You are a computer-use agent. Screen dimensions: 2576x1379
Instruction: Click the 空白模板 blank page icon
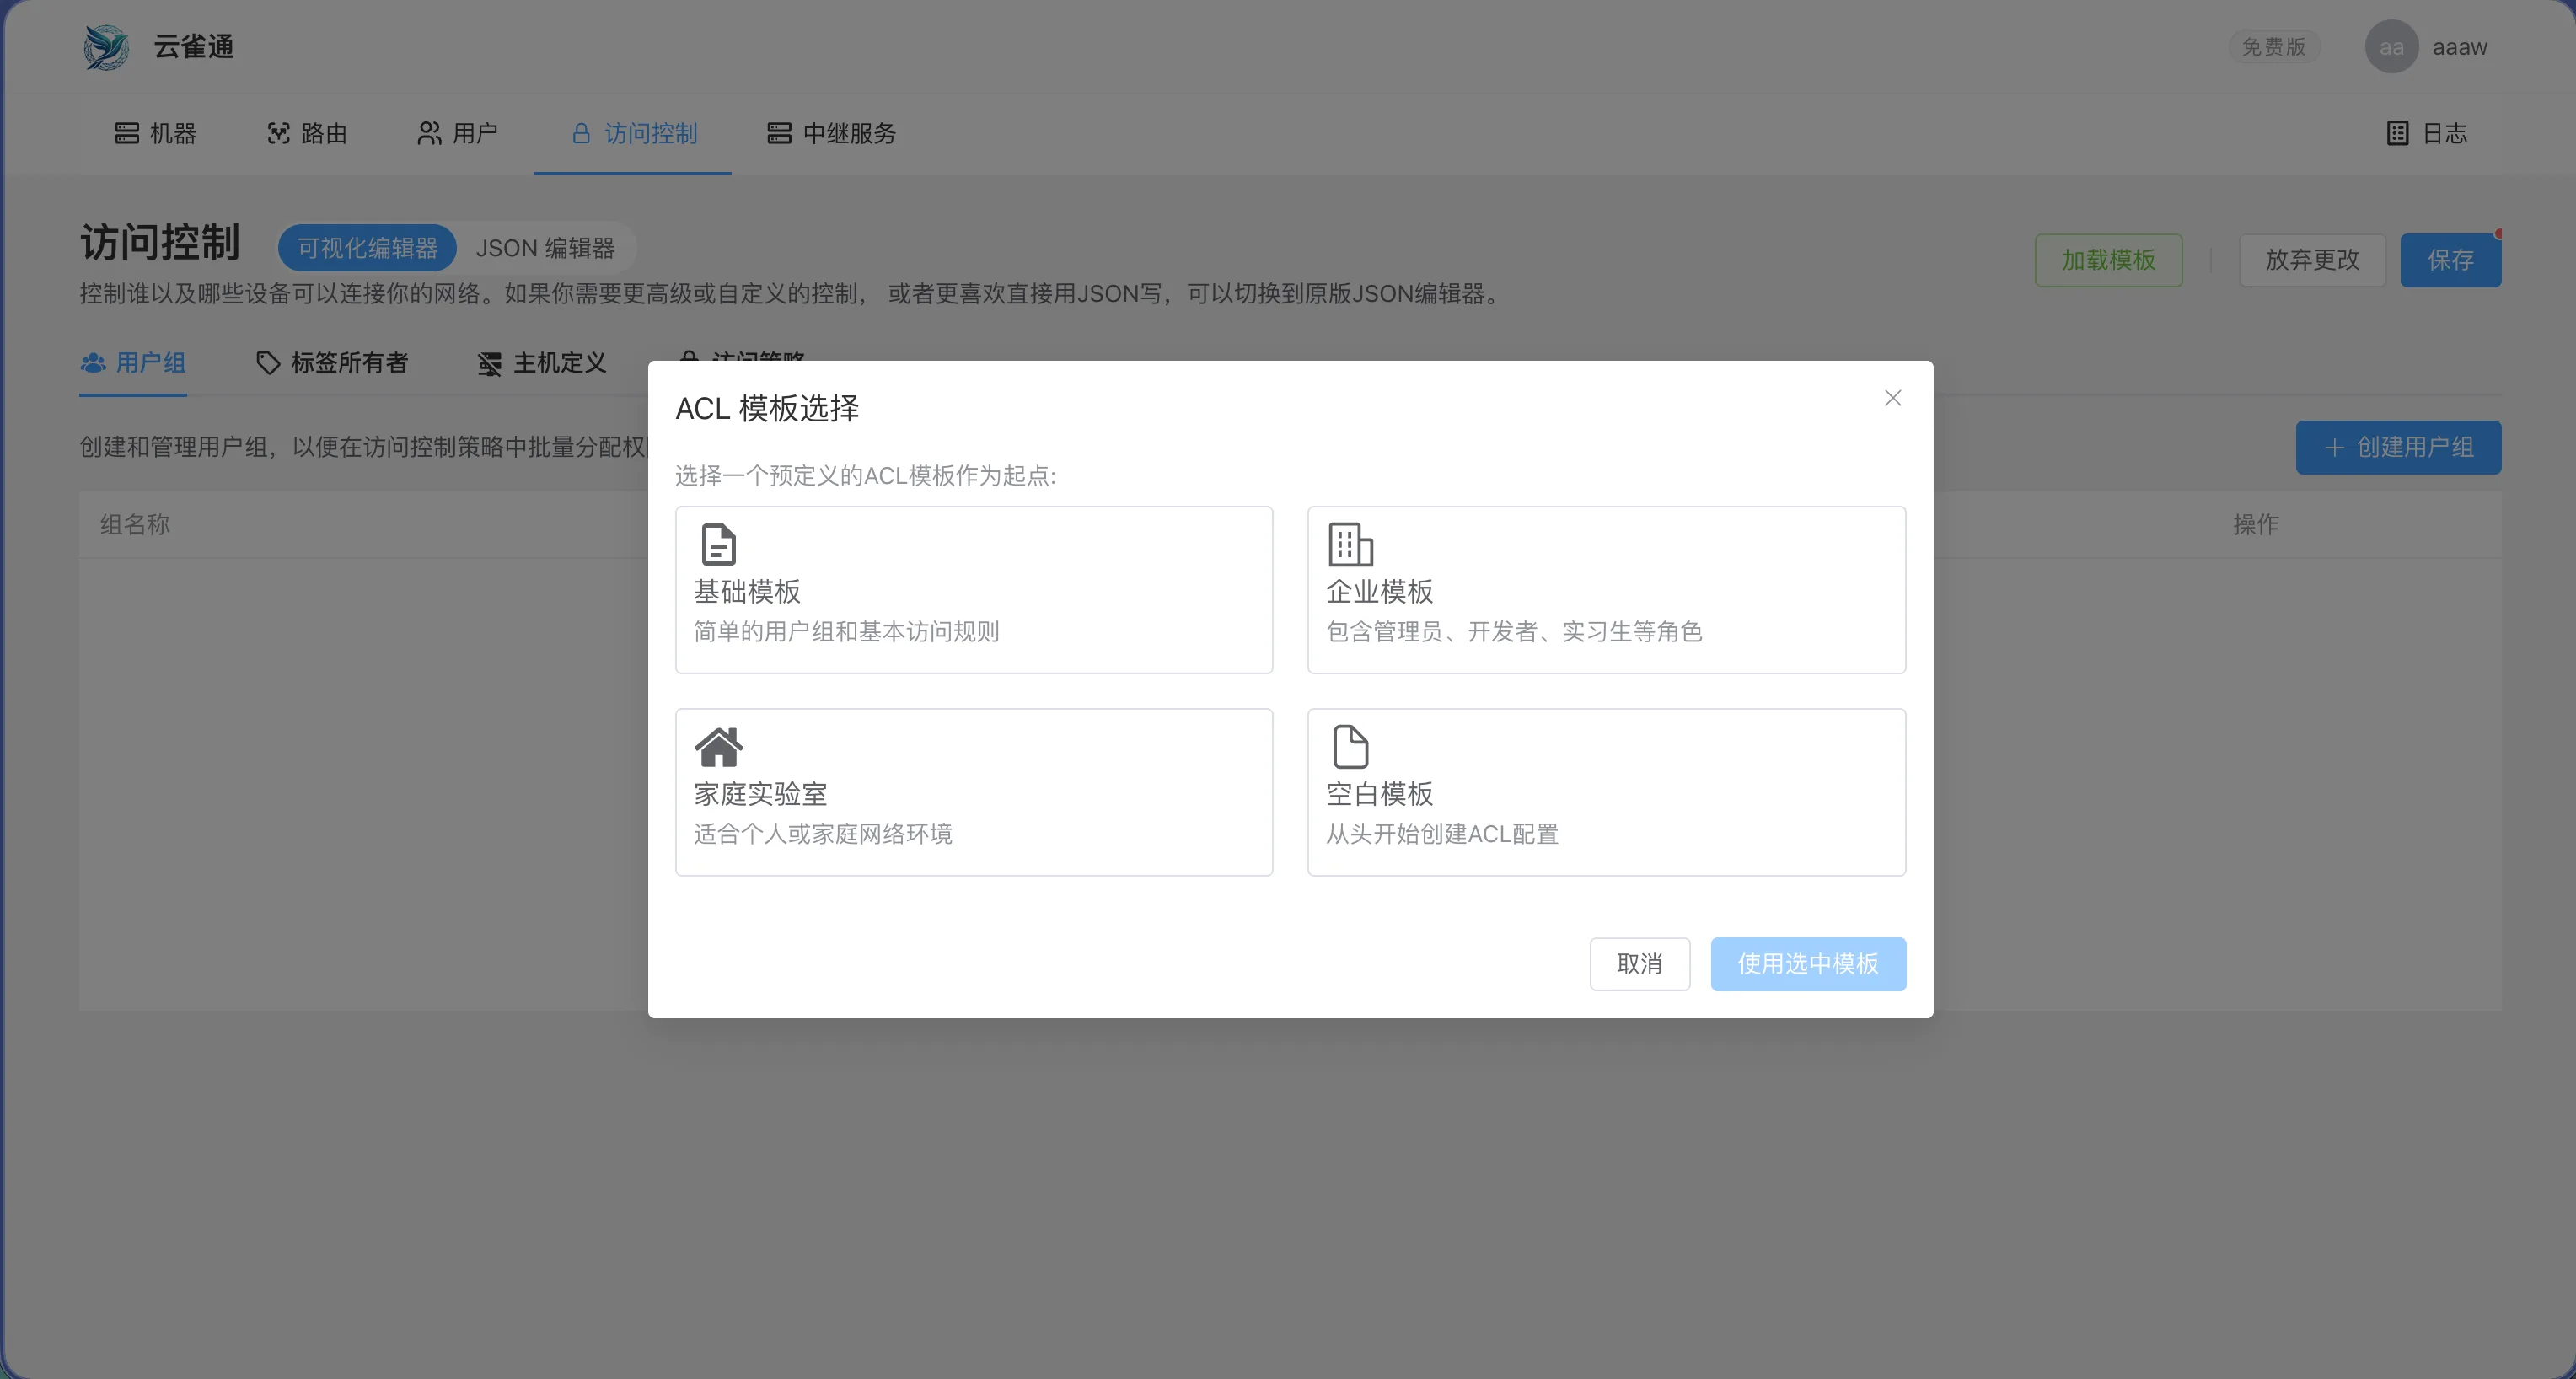pyautogui.click(x=1350, y=747)
